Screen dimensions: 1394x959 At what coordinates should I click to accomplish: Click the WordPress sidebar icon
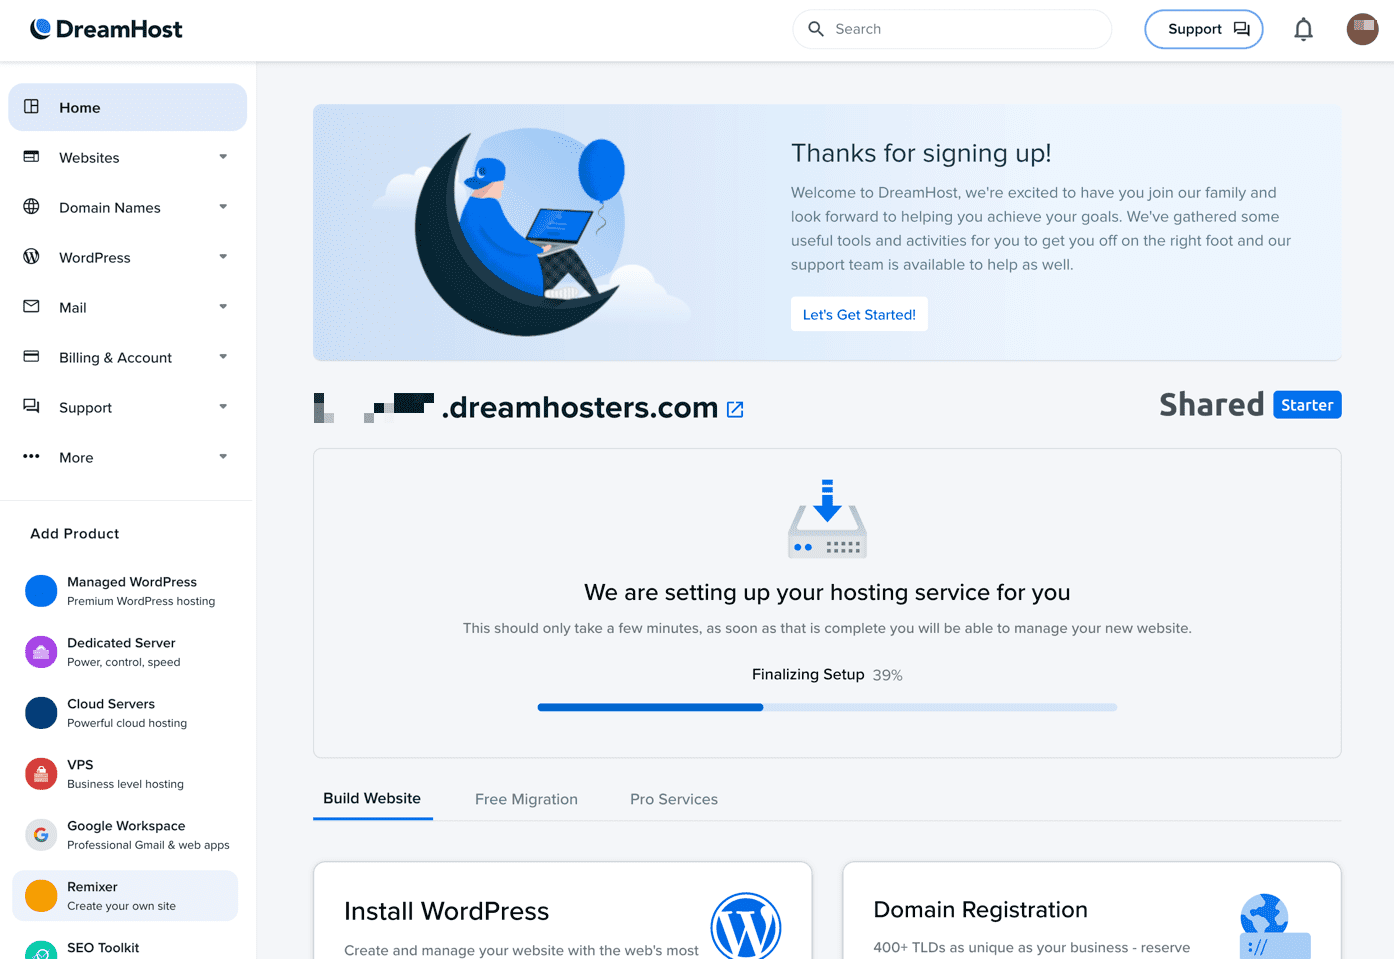[31, 256]
